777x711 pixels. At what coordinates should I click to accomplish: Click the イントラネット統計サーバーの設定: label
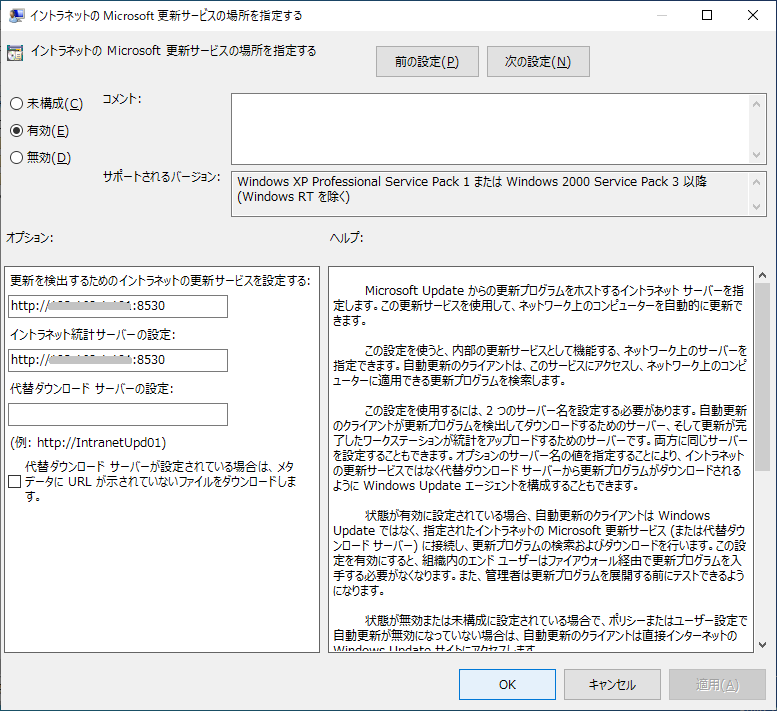93,334
